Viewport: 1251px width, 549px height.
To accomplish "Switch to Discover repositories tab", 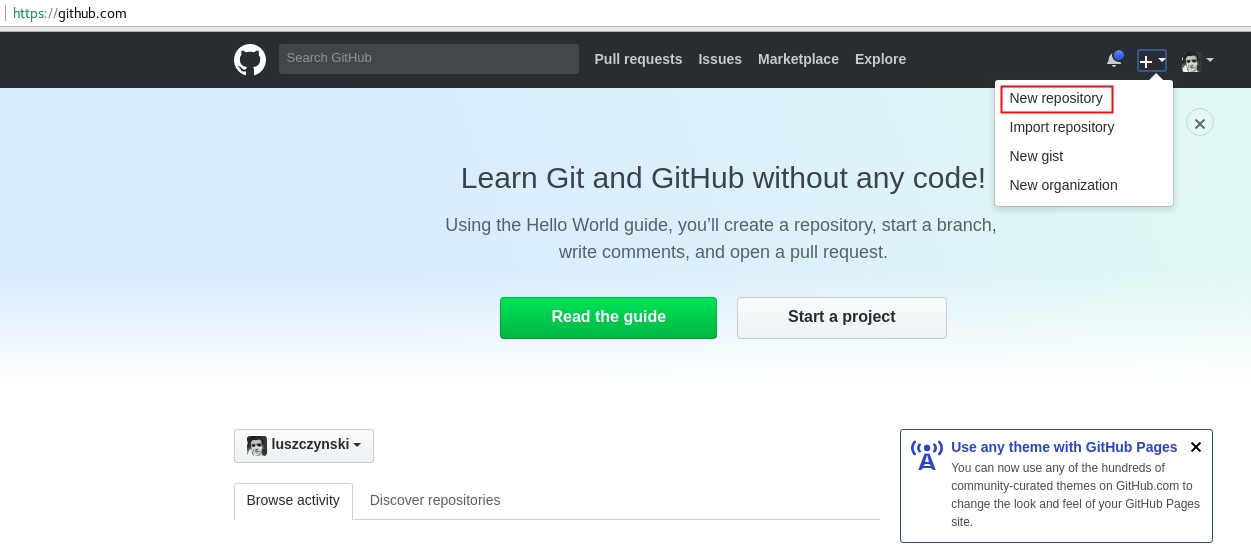I will pyautogui.click(x=435, y=500).
